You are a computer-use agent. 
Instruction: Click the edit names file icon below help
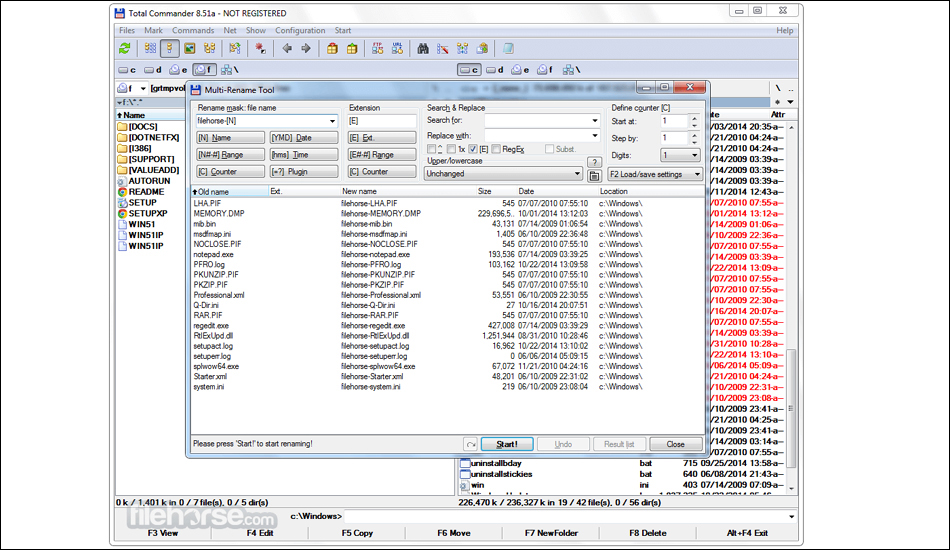click(x=594, y=176)
